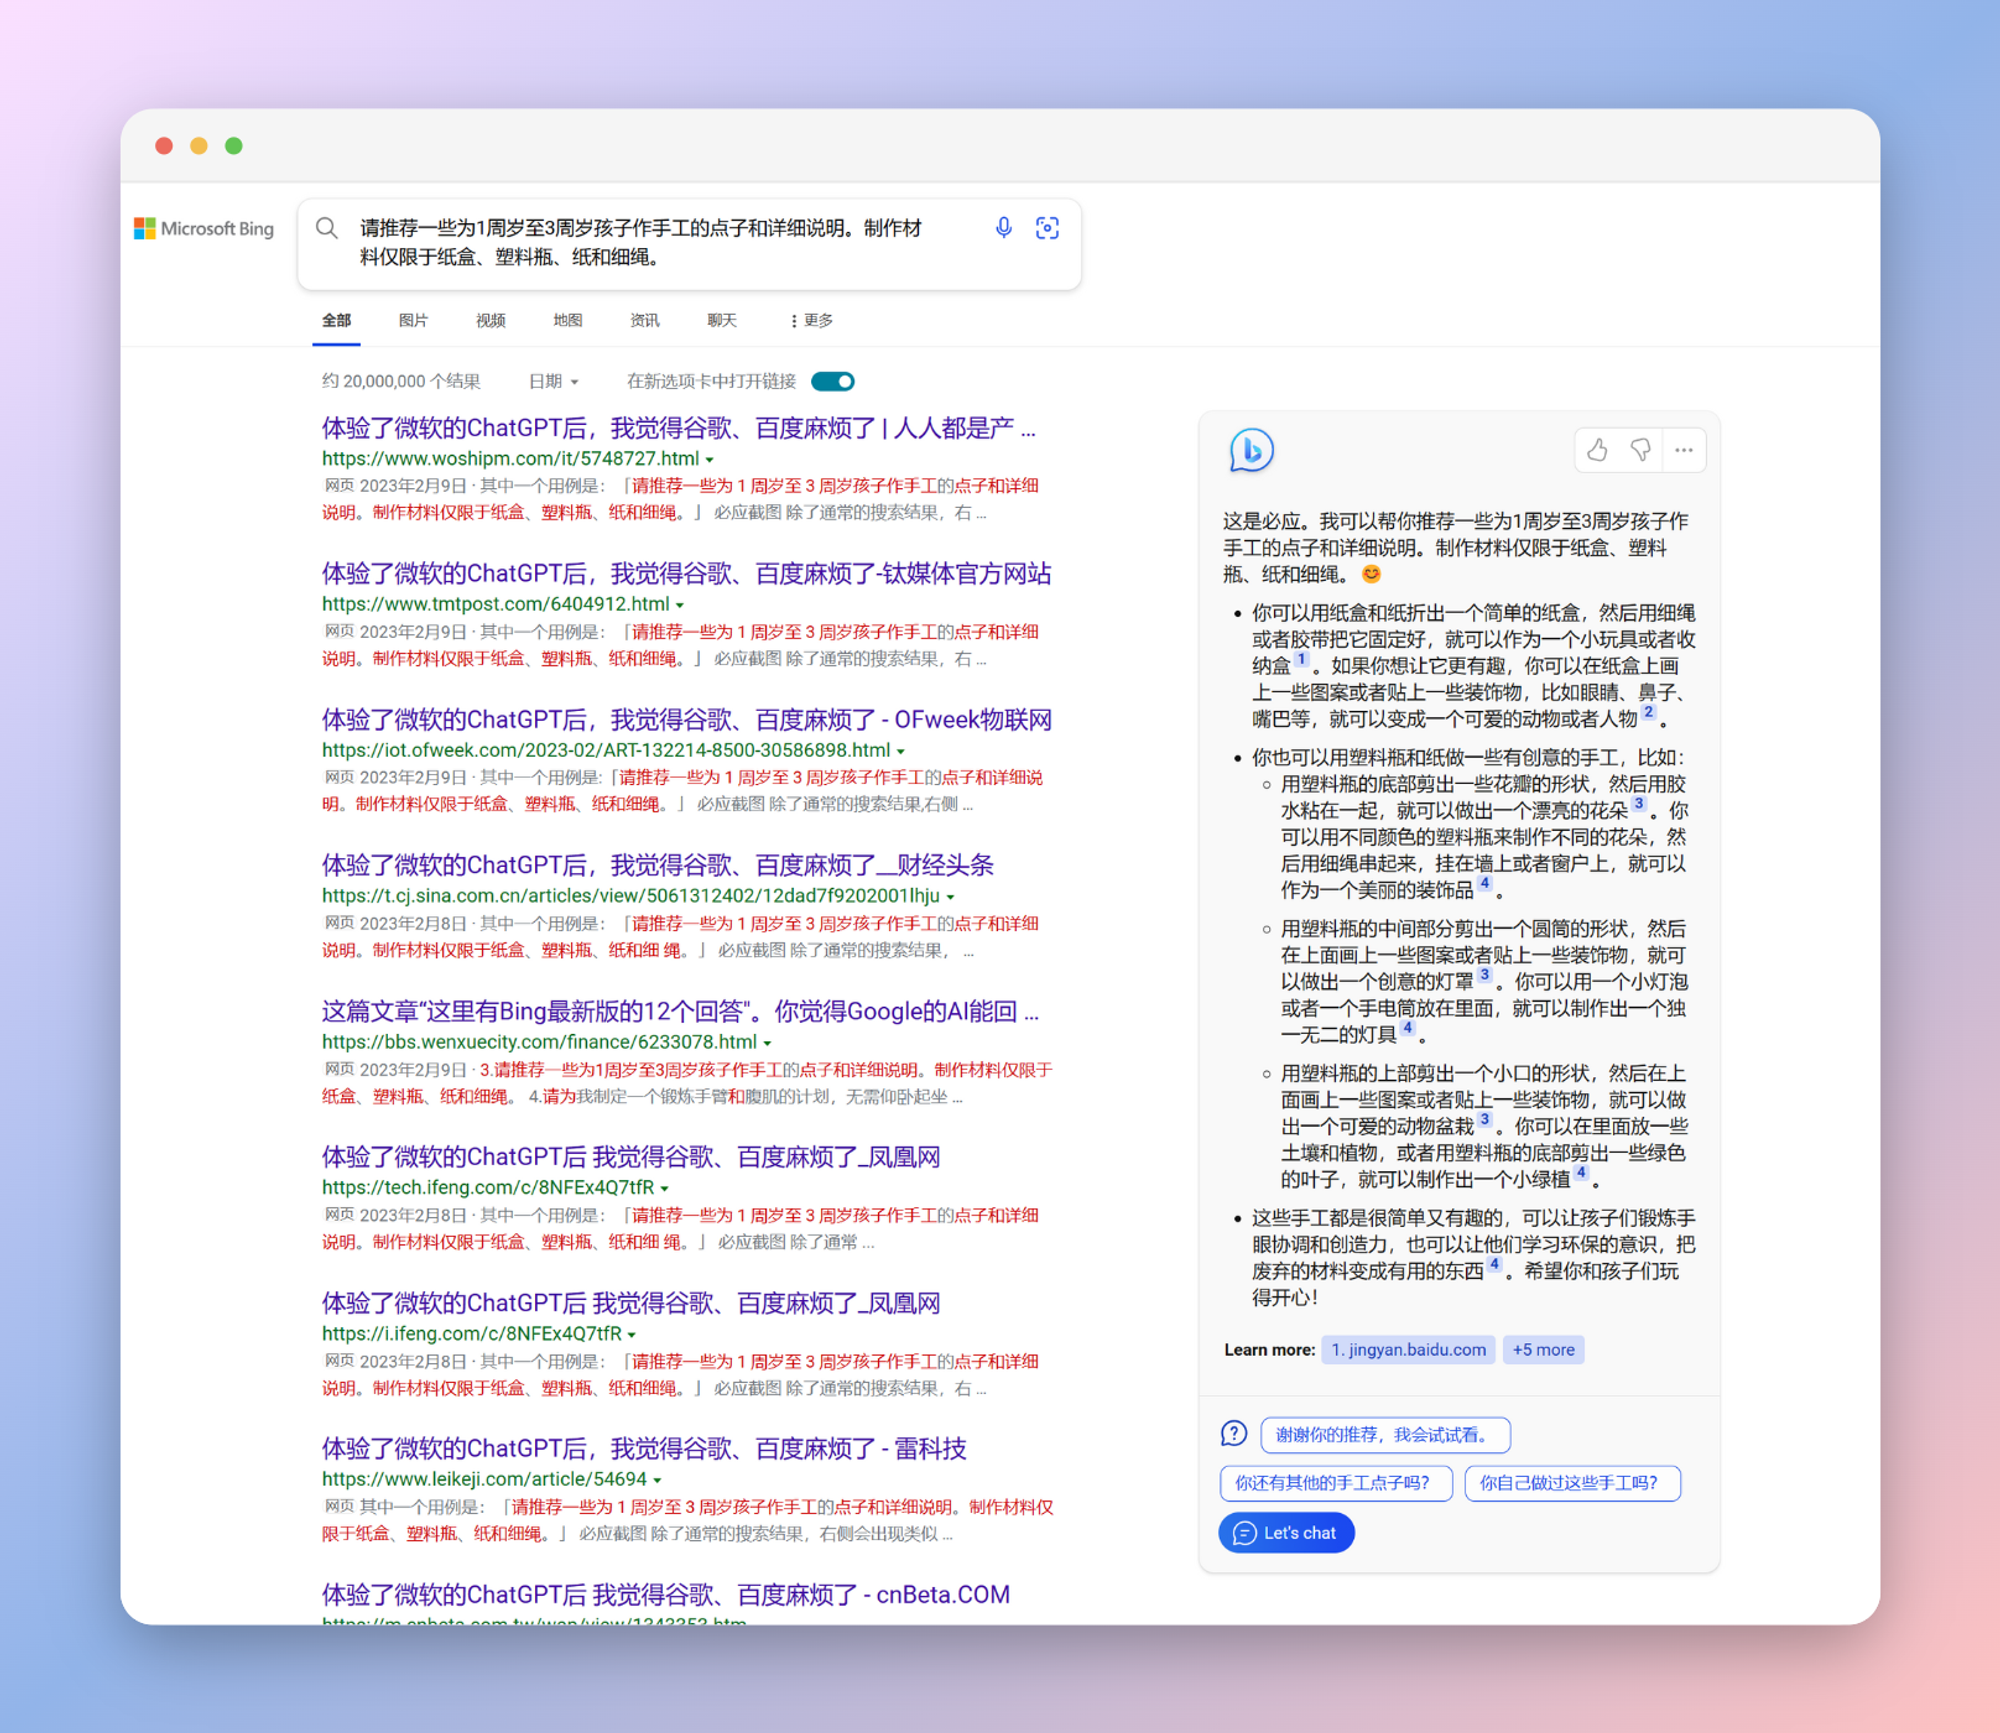Open the cnBeta.COM result title

(665, 1595)
